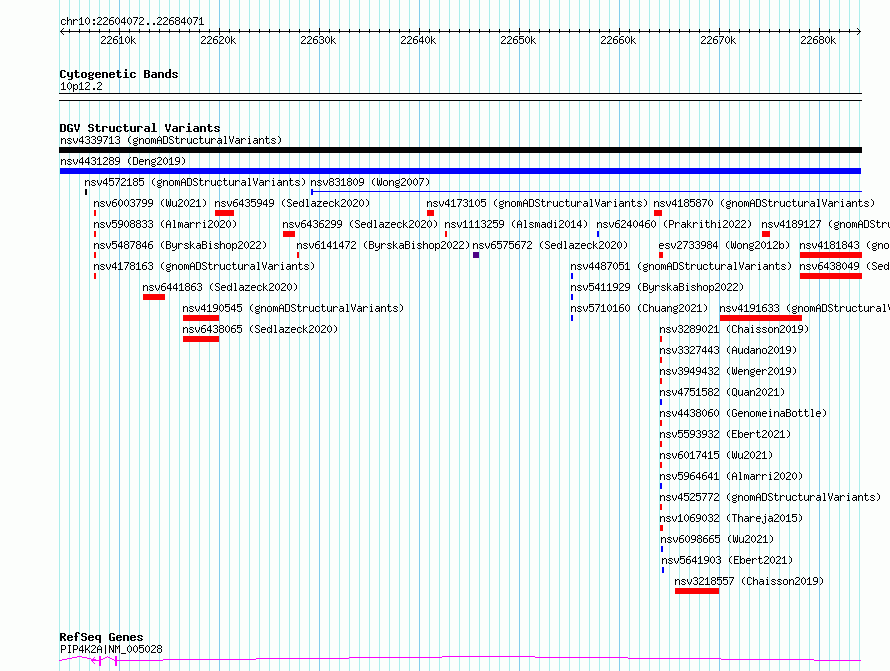The width and height of the screenshot is (890, 671).
Task: Open nsv4431289 (Deng2019) label
Action: tap(123, 161)
